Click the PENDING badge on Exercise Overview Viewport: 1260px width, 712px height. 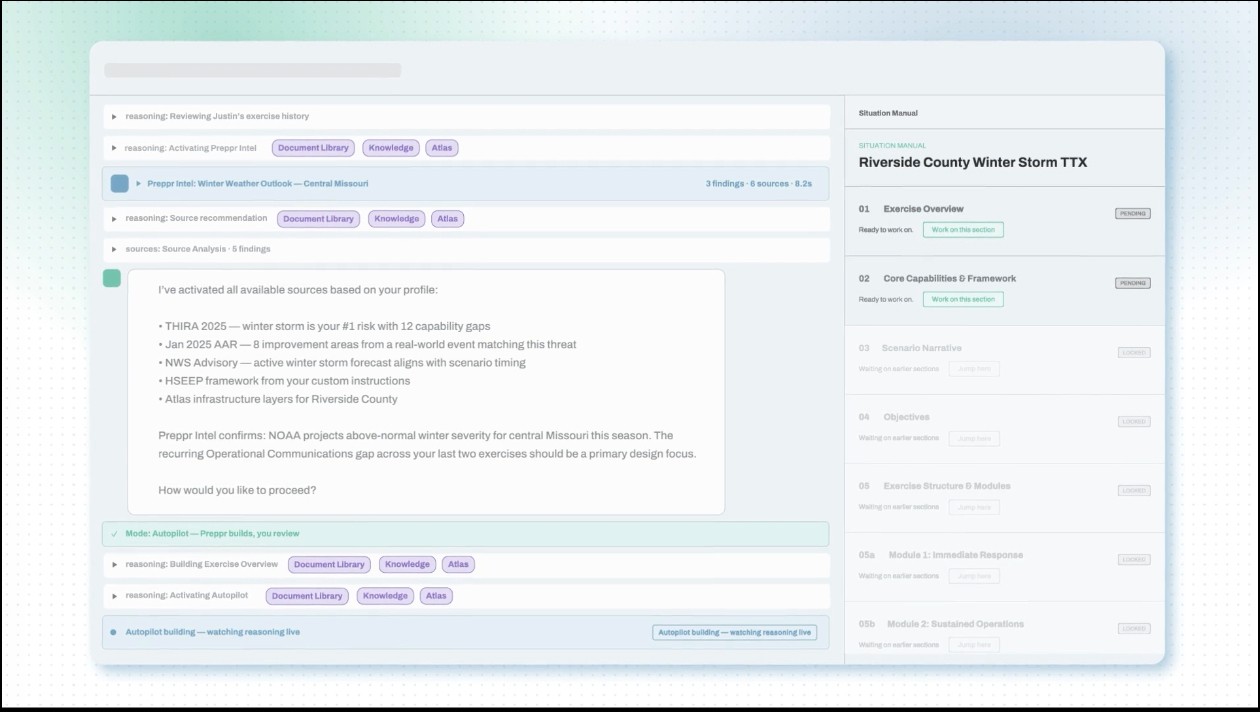click(1133, 214)
